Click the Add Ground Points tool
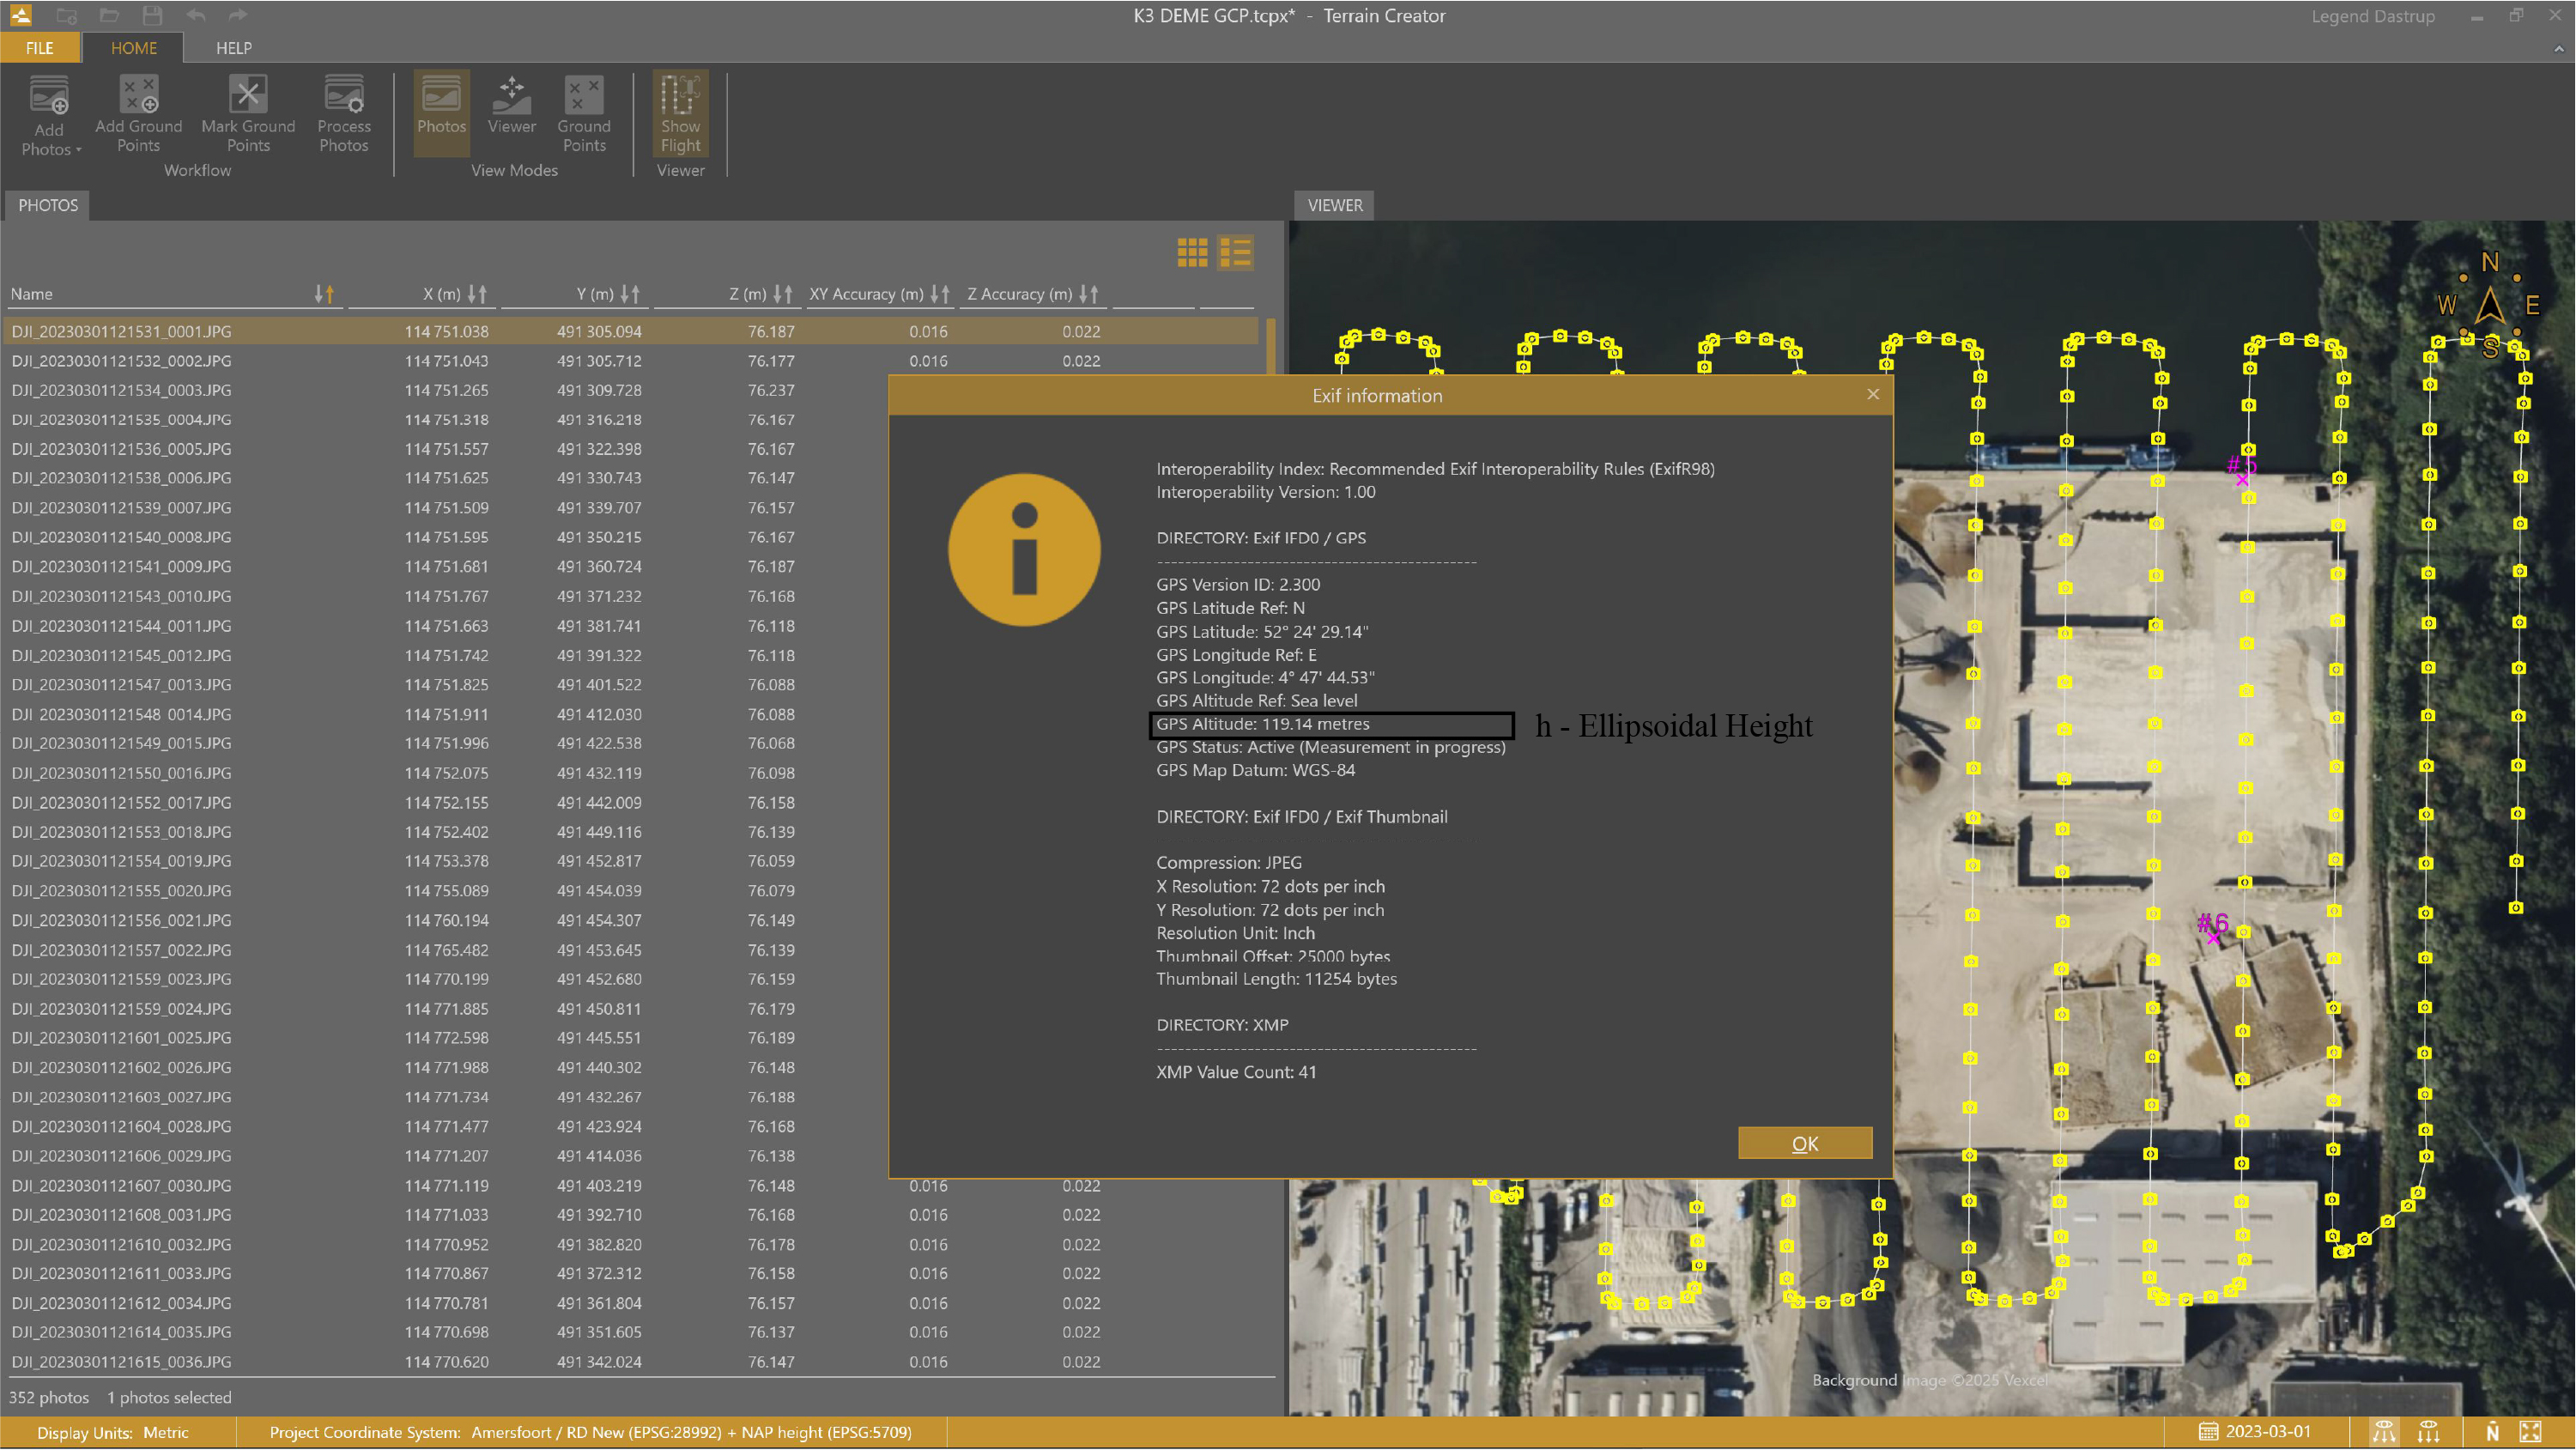This screenshot has width=2576, height=1450. [x=138, y=114]
